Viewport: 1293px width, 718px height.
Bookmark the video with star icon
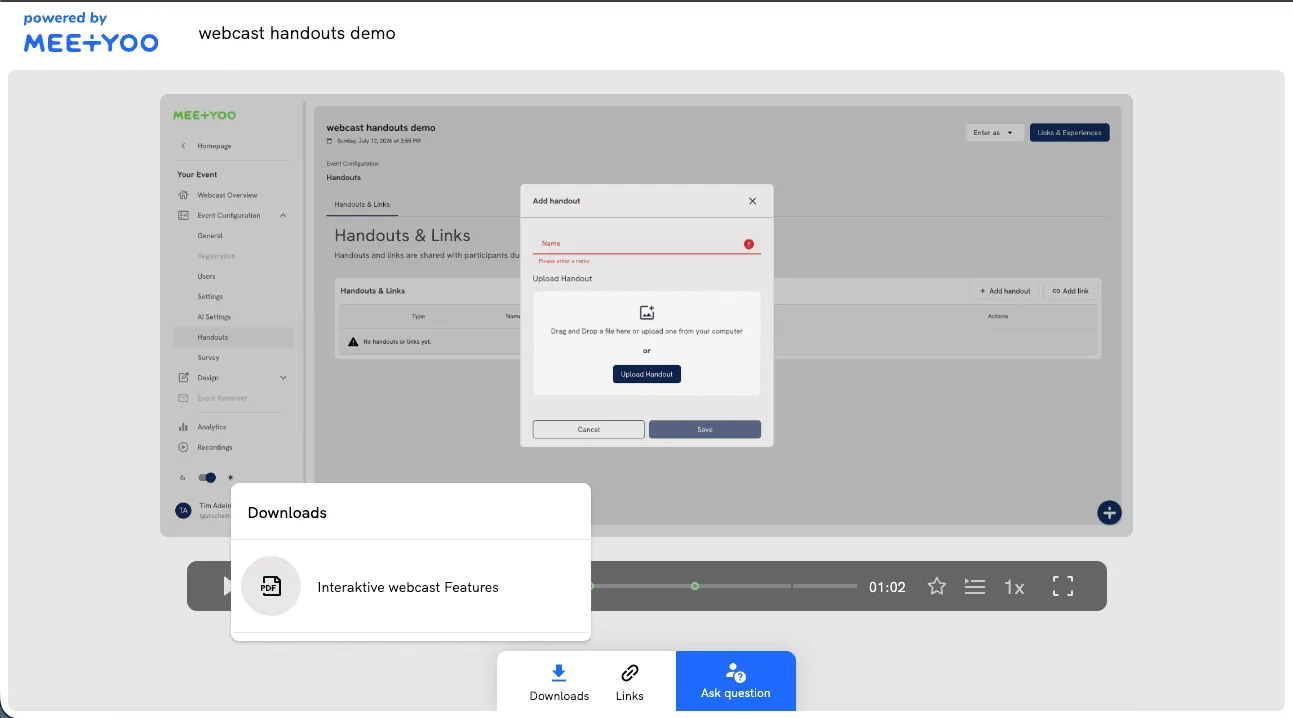click(x=937, y=587)
